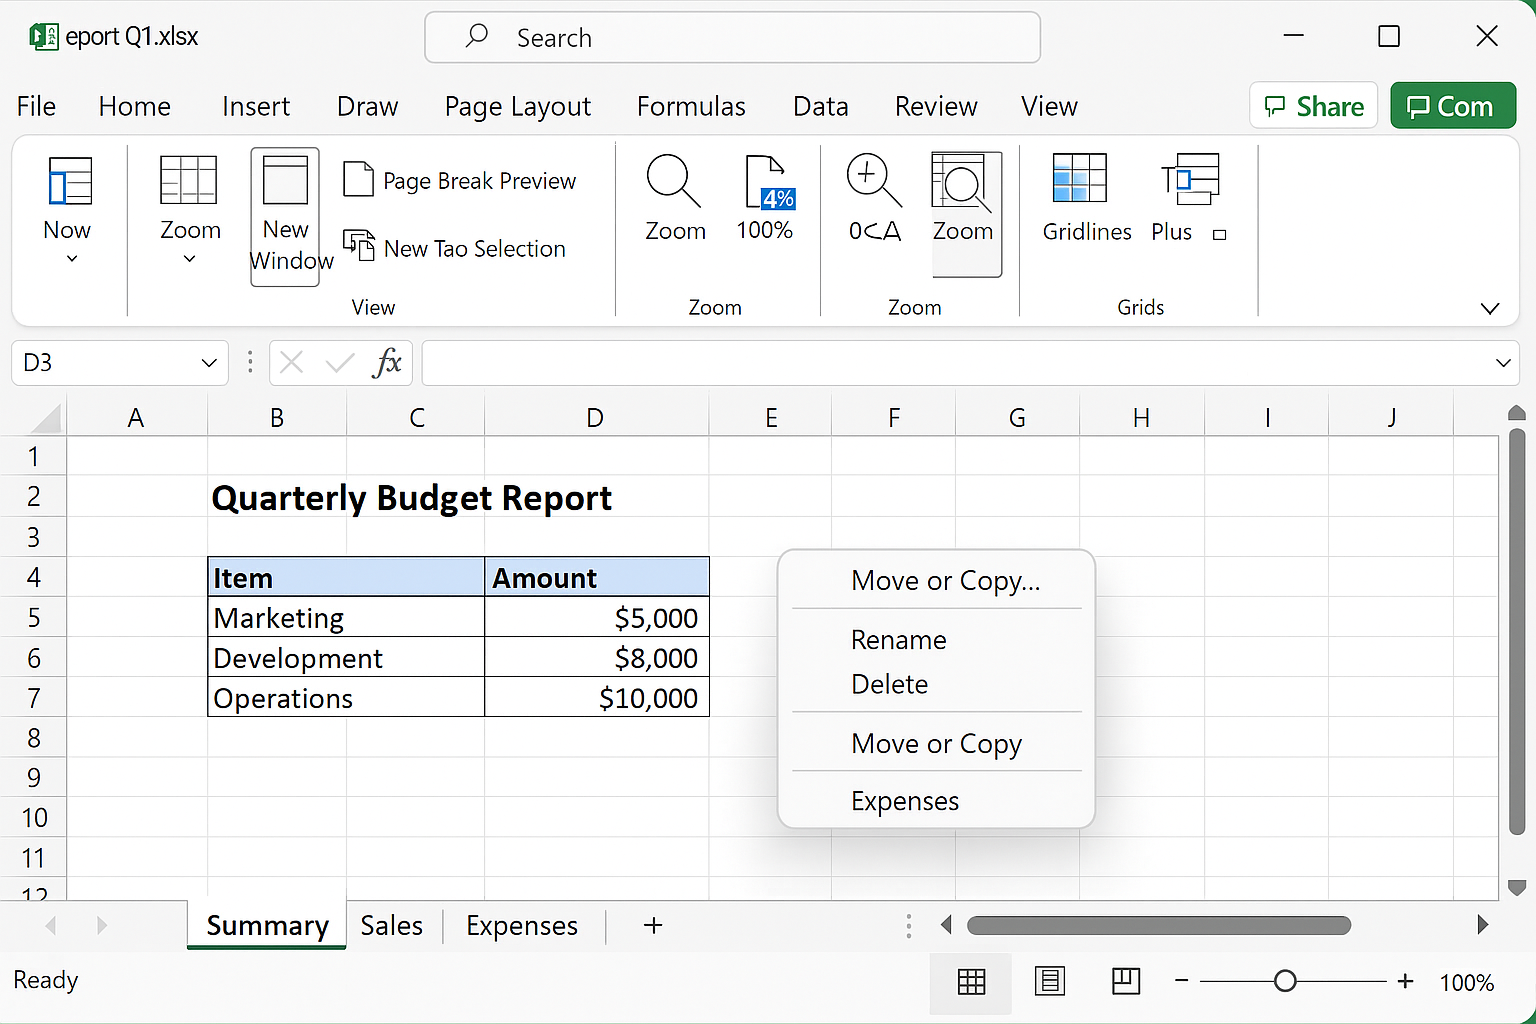Choose Move or Copy without ellipsis
Screen dimensions: 1536x1024
[x=937, y=744]
